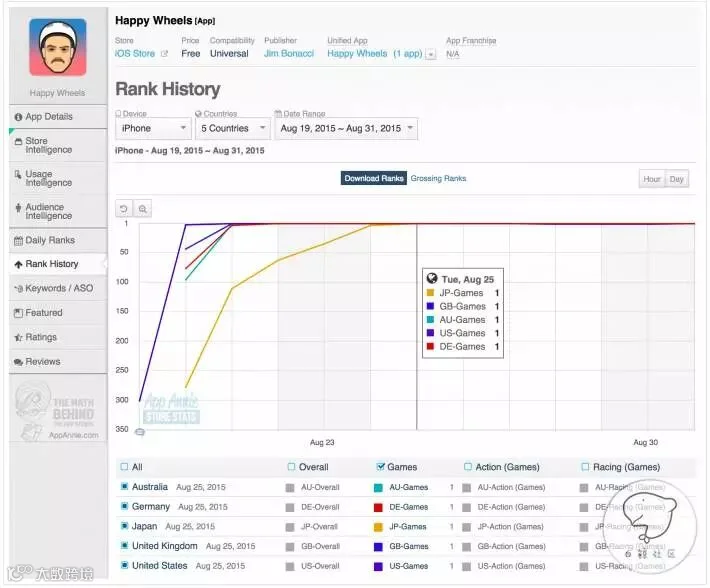Image resolution: width=710 pixels, height=588 pixels.
Task: Toggle the United Kingdom country checkbox
Action: coord(124,545)
